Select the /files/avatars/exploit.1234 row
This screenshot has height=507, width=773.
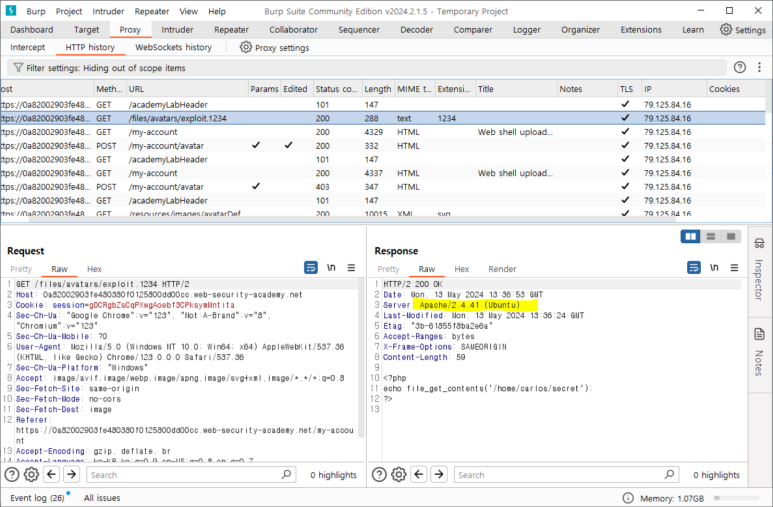(383, 118)
